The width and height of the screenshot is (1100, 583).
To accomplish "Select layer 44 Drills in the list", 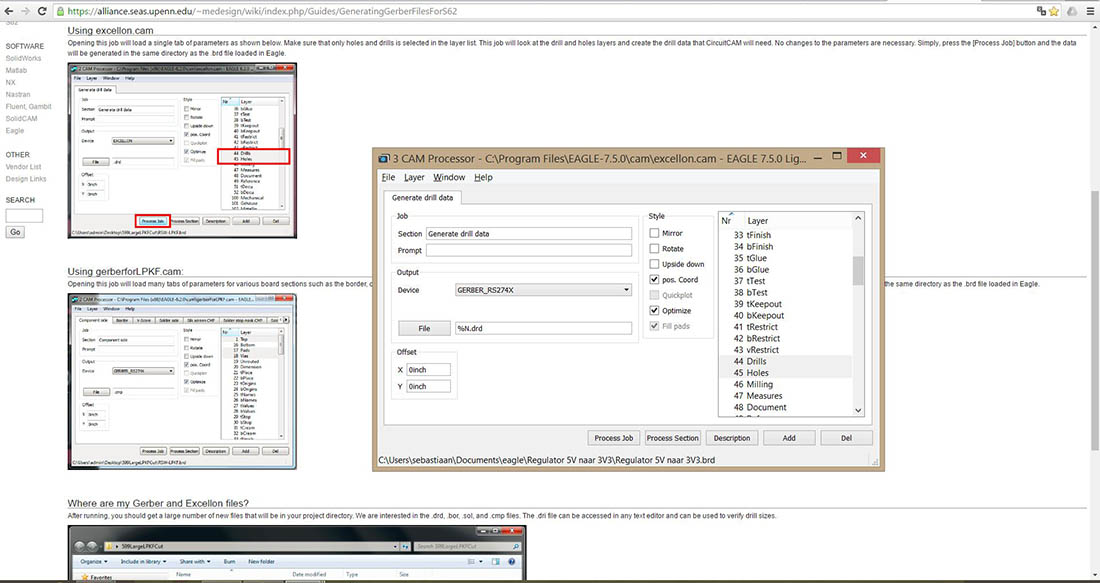I will coord(786,361).
